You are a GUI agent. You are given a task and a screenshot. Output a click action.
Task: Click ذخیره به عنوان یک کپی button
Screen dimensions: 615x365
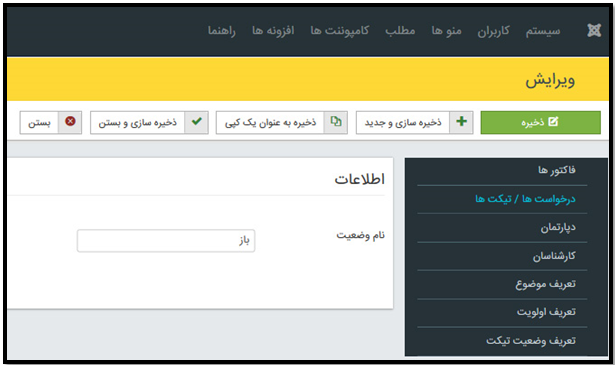point(282,123)
